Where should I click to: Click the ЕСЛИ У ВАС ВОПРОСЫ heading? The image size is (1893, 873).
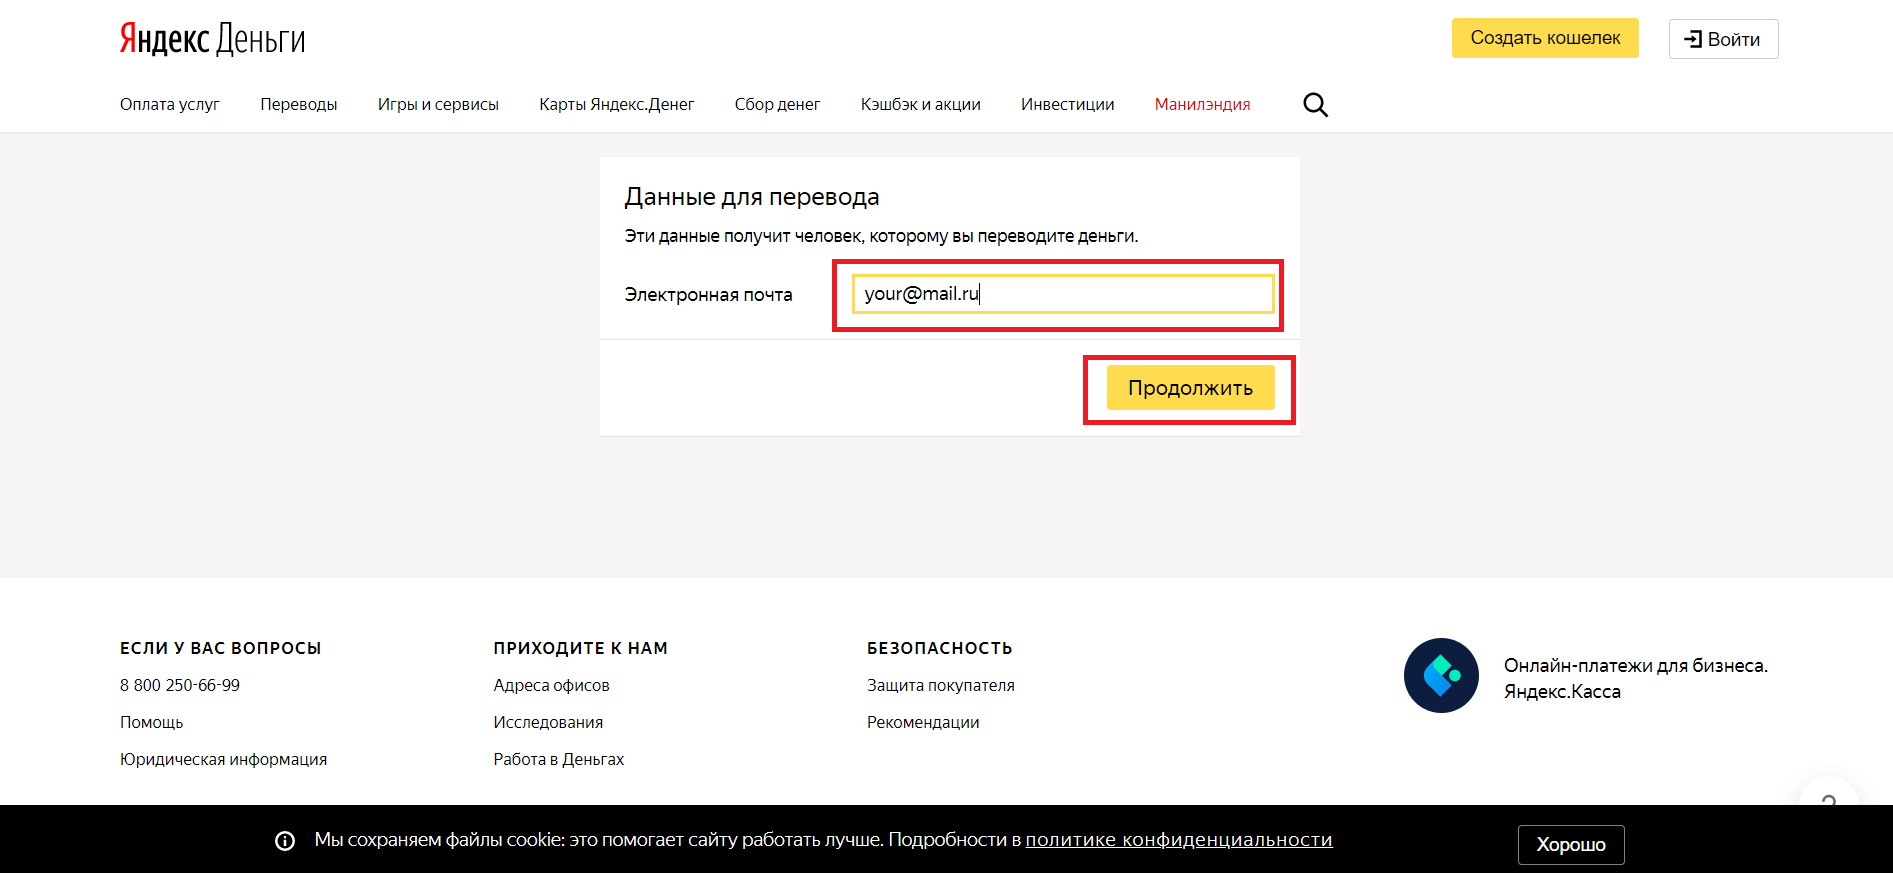(221, 648)
